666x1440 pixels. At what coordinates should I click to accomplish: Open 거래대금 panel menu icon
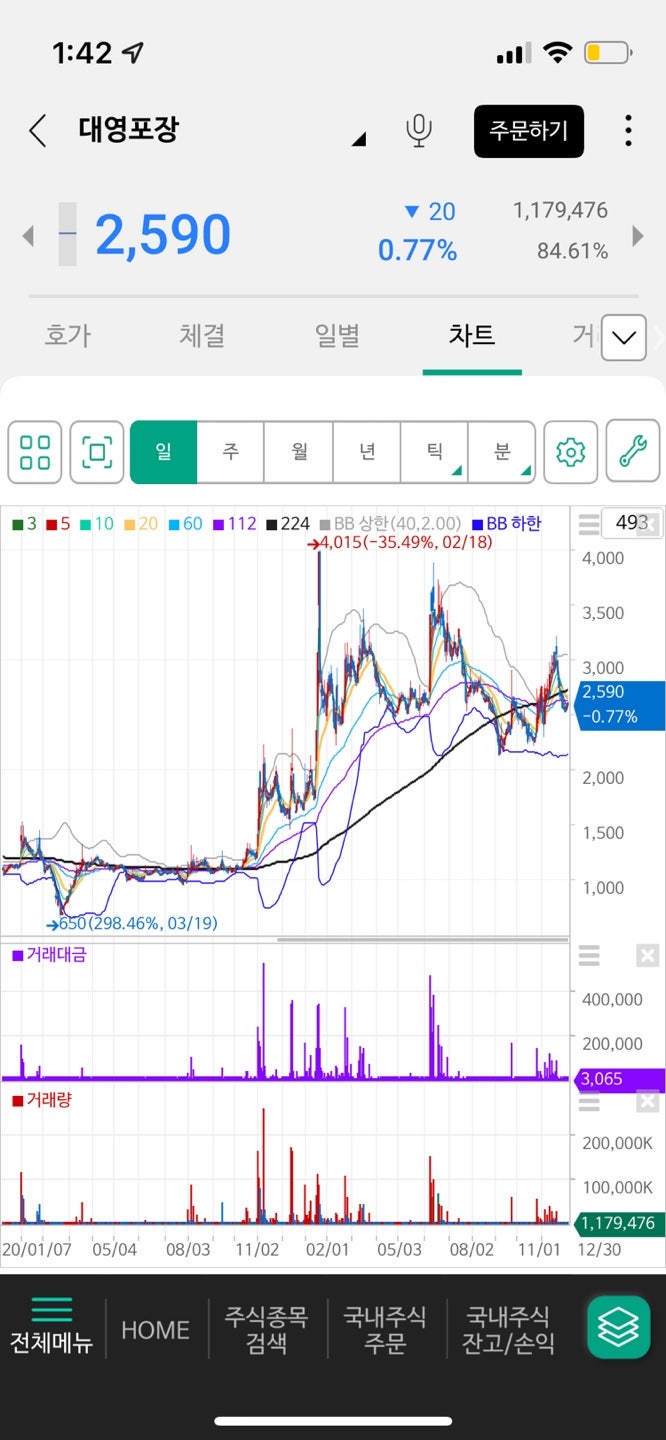coord(590,956)
